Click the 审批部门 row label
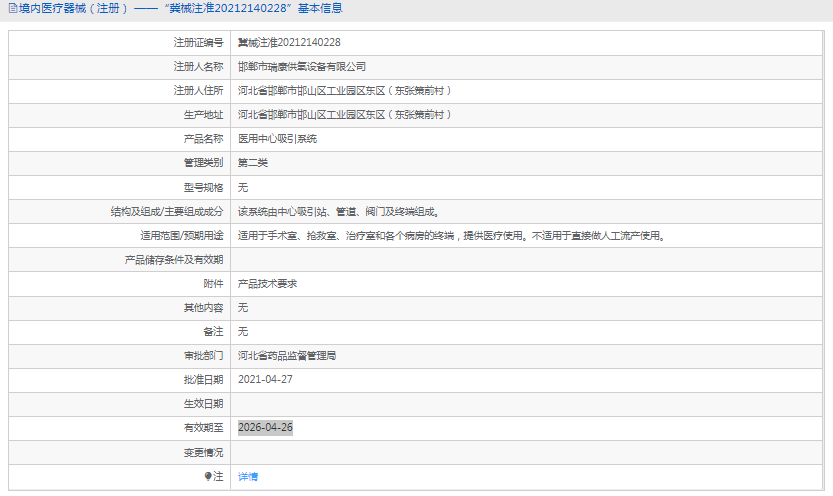The width and height of the screenshot is (833, 496). click(203, 356)
